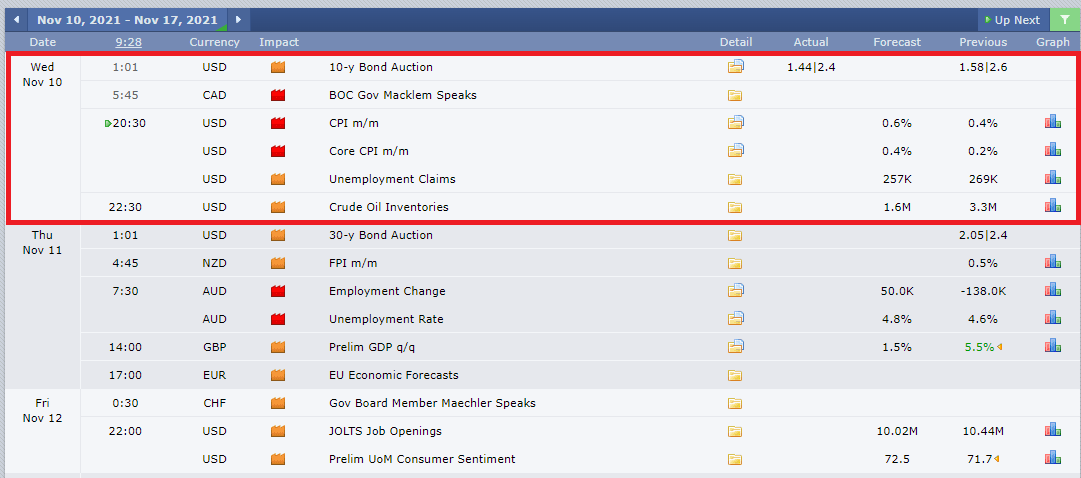Show graph for Crude Oil Inventories
1081x478 pixels.
[x=1052, y=206]
